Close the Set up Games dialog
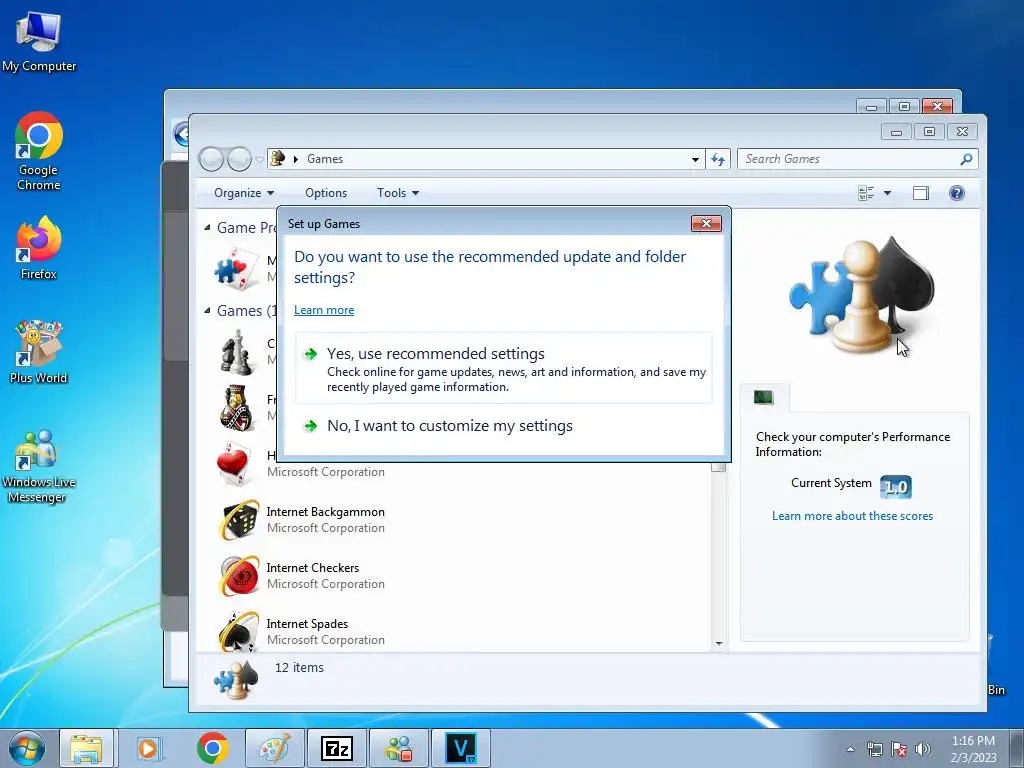This screenshot has height=768, width=1024. point(706,223)
